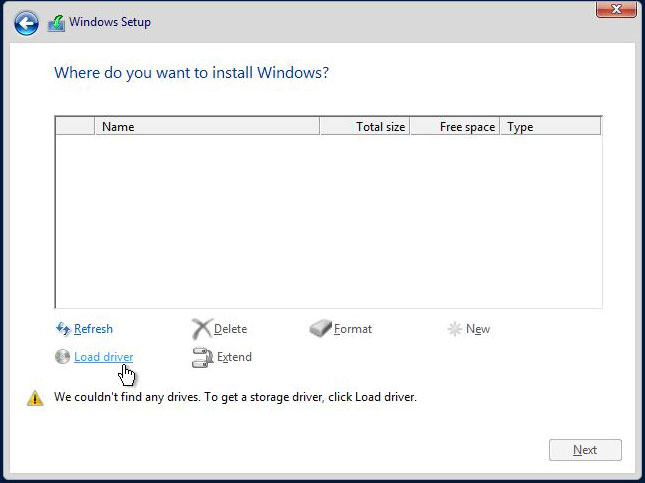Click the Delete red X icon
This screenshot has height=483, width=645.
coord(201,329)
